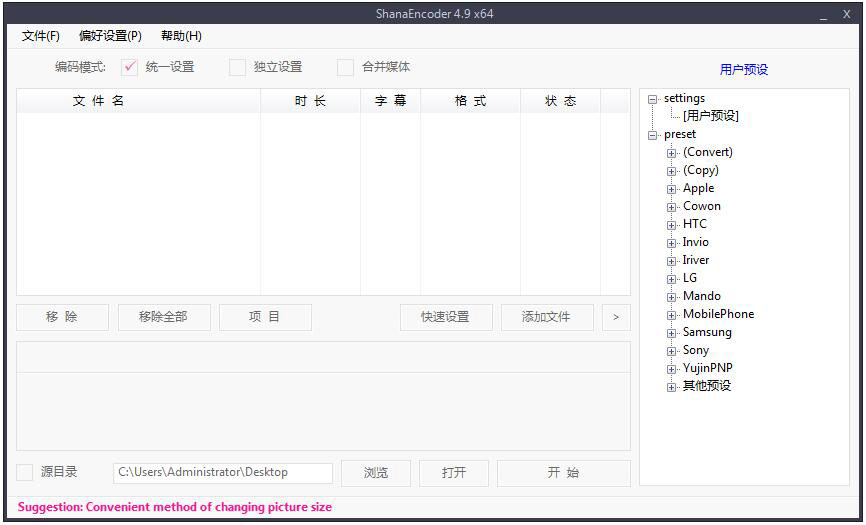Click the 快速设置 button

coord(445,317)
